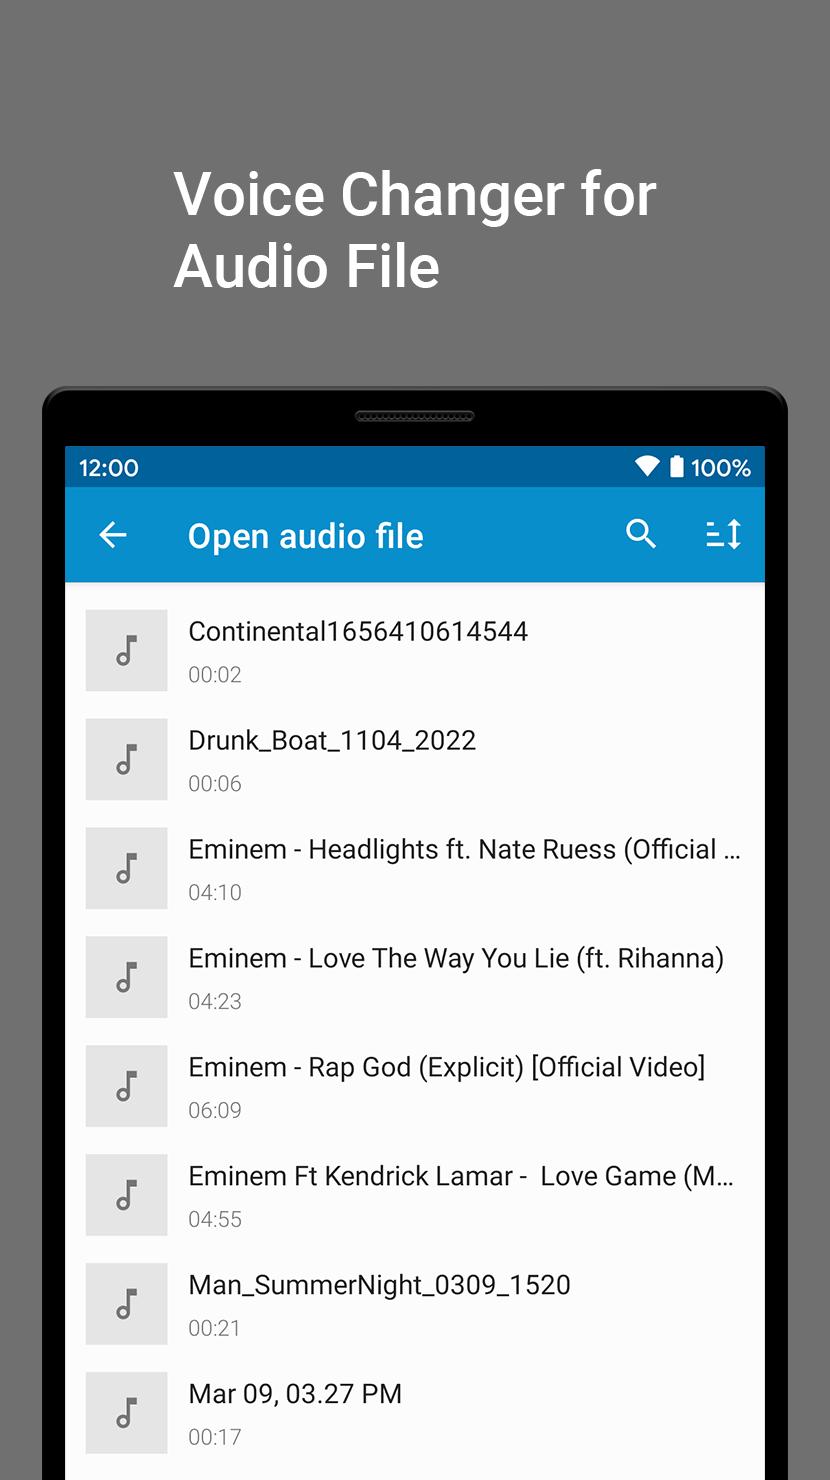The height and width of the screenshot is (1480, 830).
Task: Tap music note icon for Drunk_Boat_1104_2022
Action: 126,759
